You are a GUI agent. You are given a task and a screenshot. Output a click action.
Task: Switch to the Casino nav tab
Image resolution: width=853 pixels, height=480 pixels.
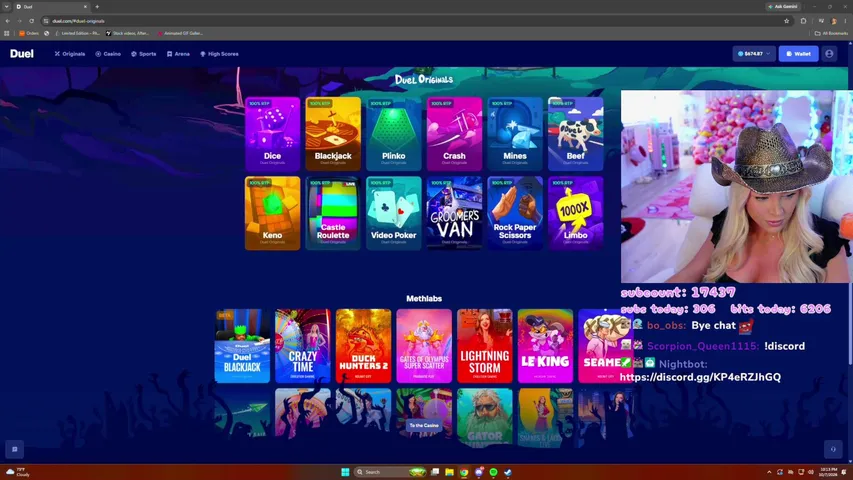108,54
